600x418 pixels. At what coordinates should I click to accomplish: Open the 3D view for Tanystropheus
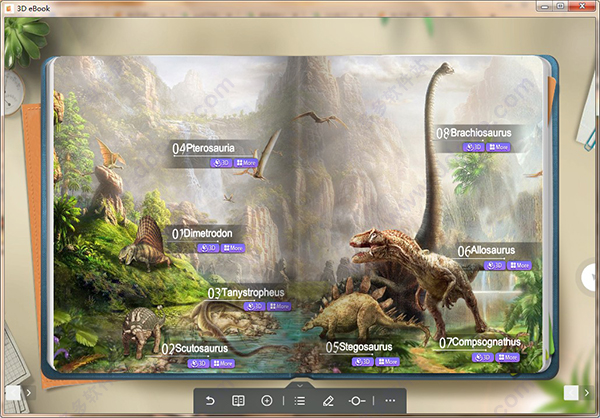[254, 306]
